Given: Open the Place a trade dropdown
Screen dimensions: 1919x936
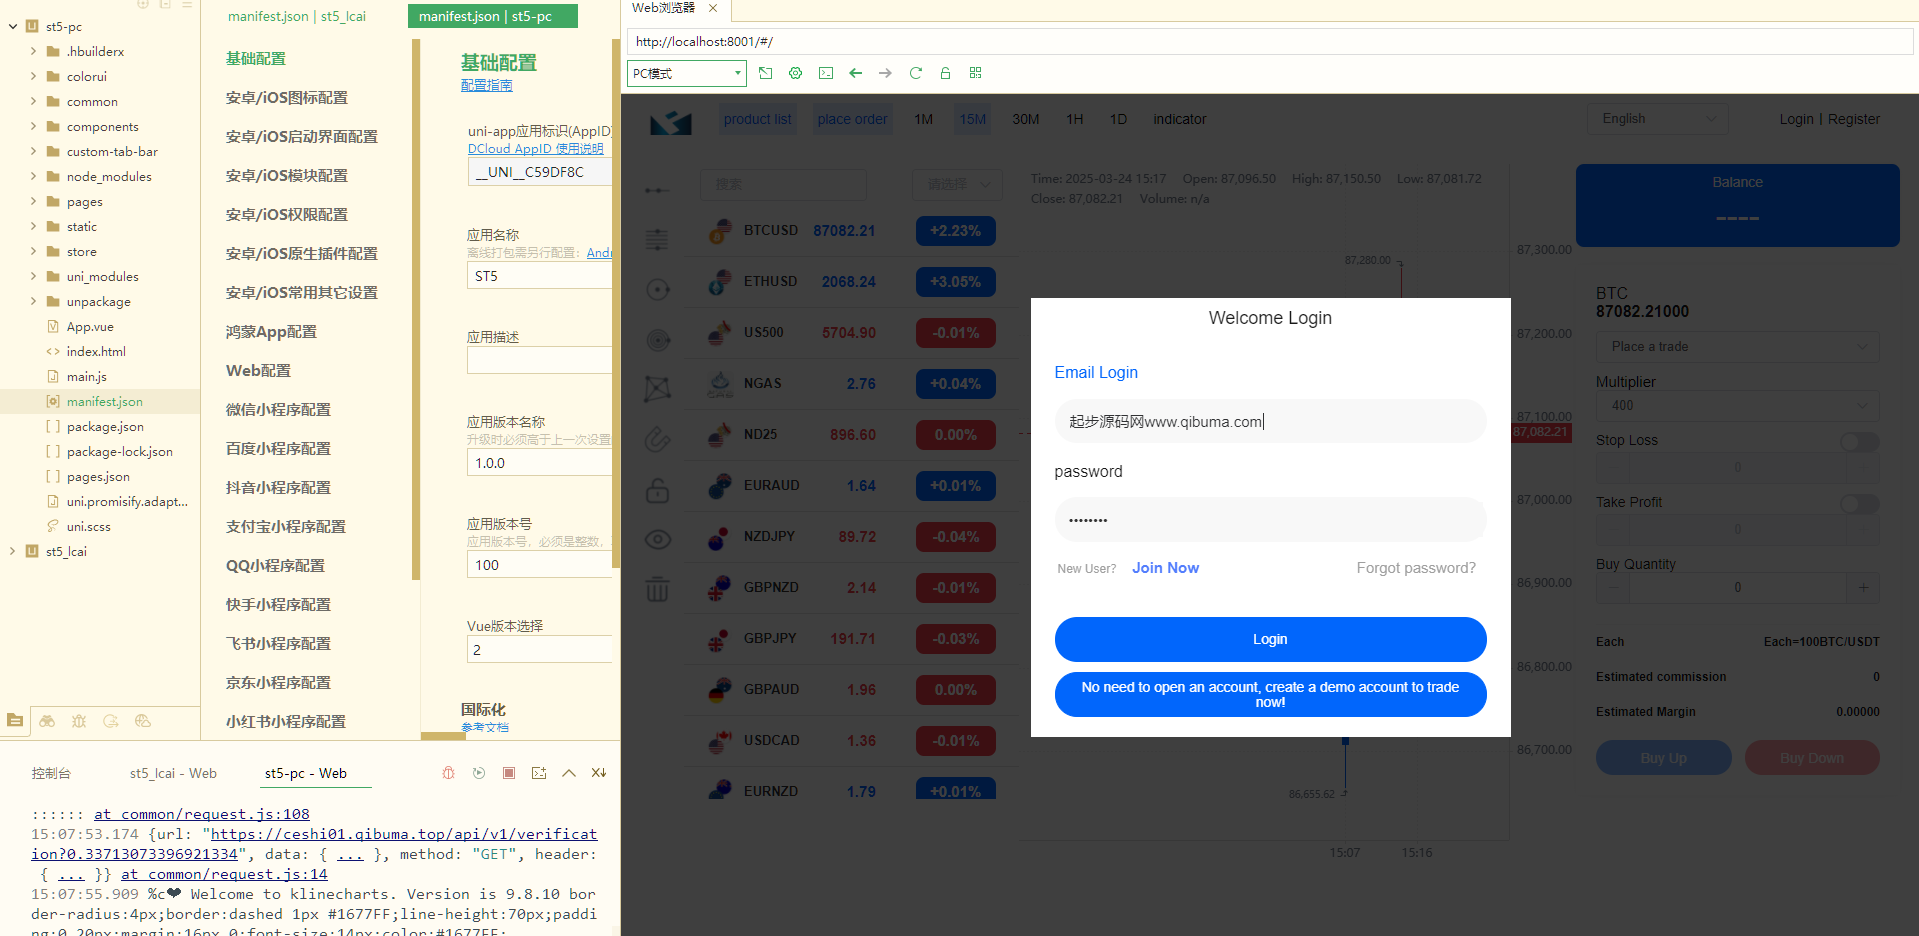Looking at the screenshot, I should point(1737,347).
